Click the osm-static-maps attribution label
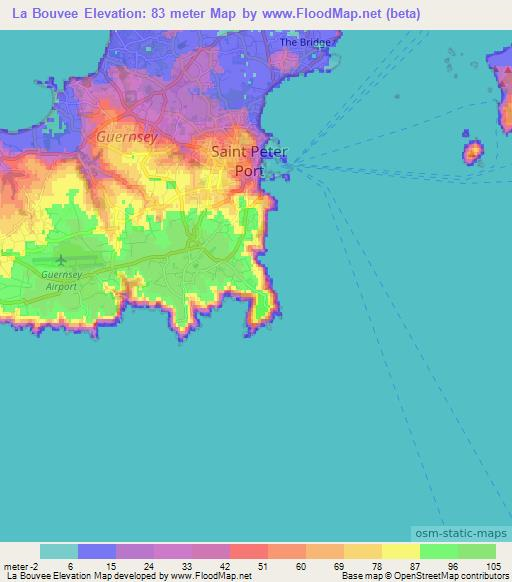The image size is (512, 582). click(461, 533)
